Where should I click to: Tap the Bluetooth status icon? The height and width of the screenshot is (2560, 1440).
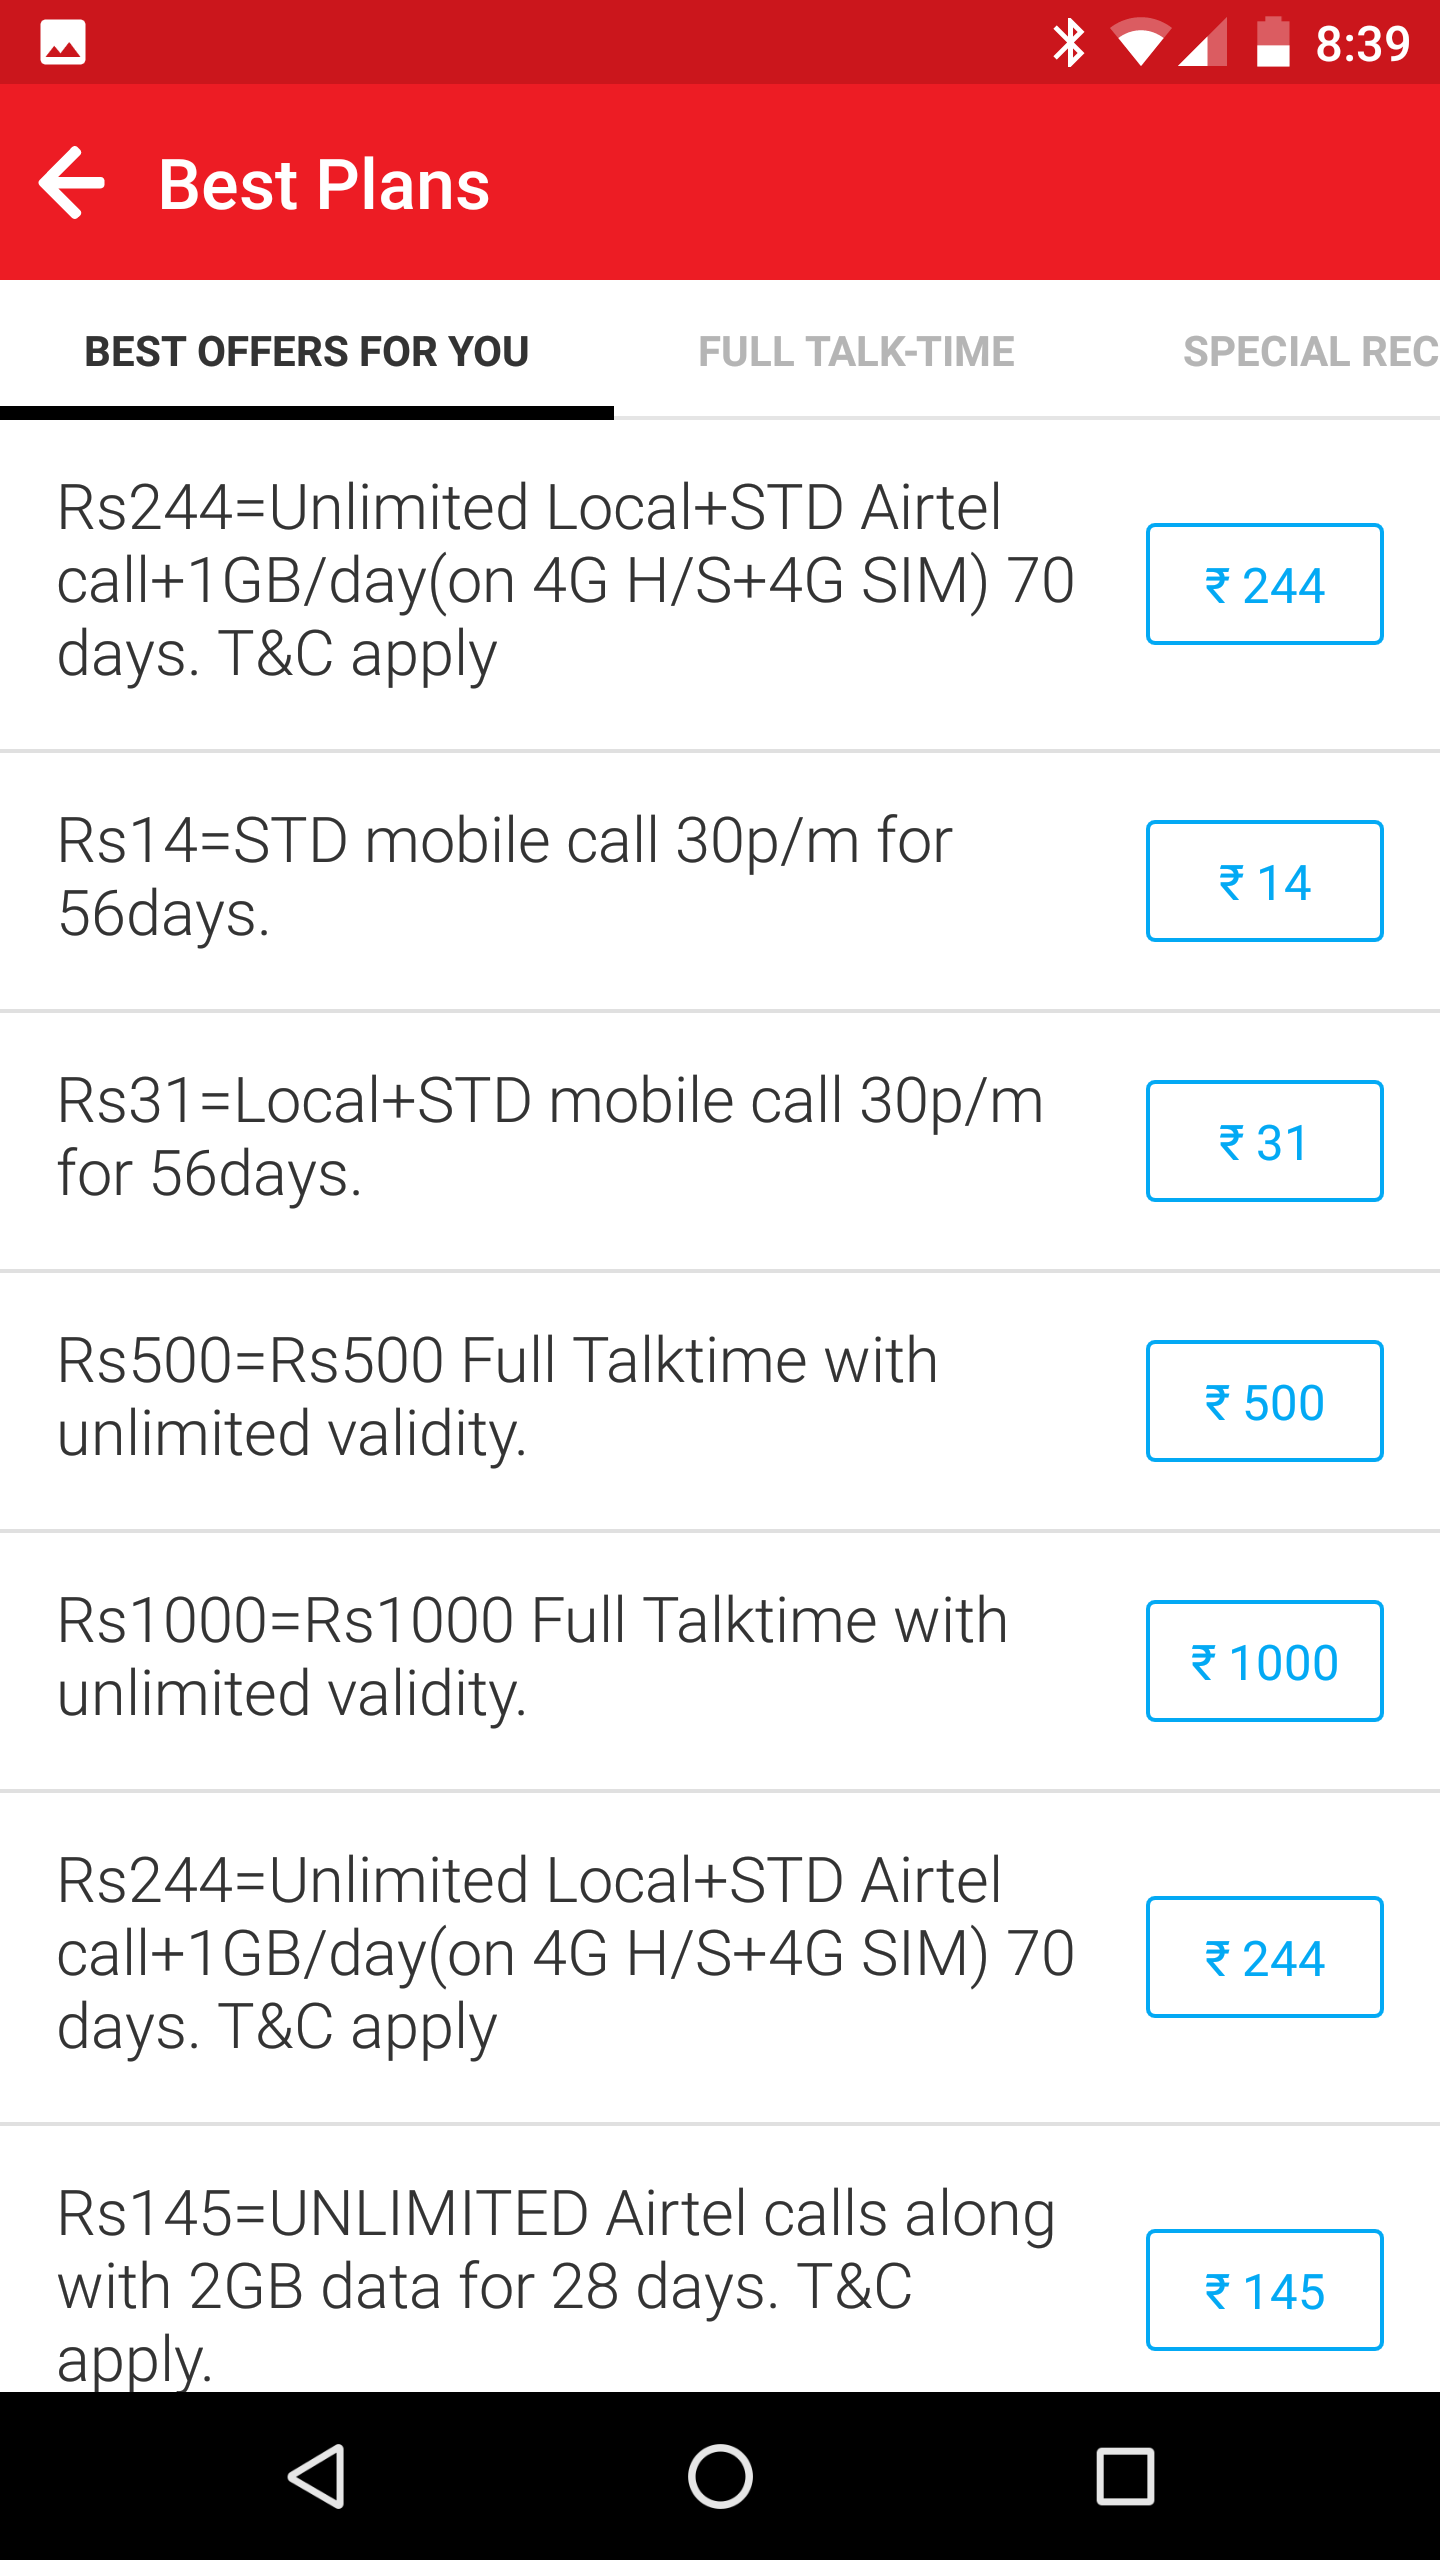pyautogui.click(x=1068, y=43)
